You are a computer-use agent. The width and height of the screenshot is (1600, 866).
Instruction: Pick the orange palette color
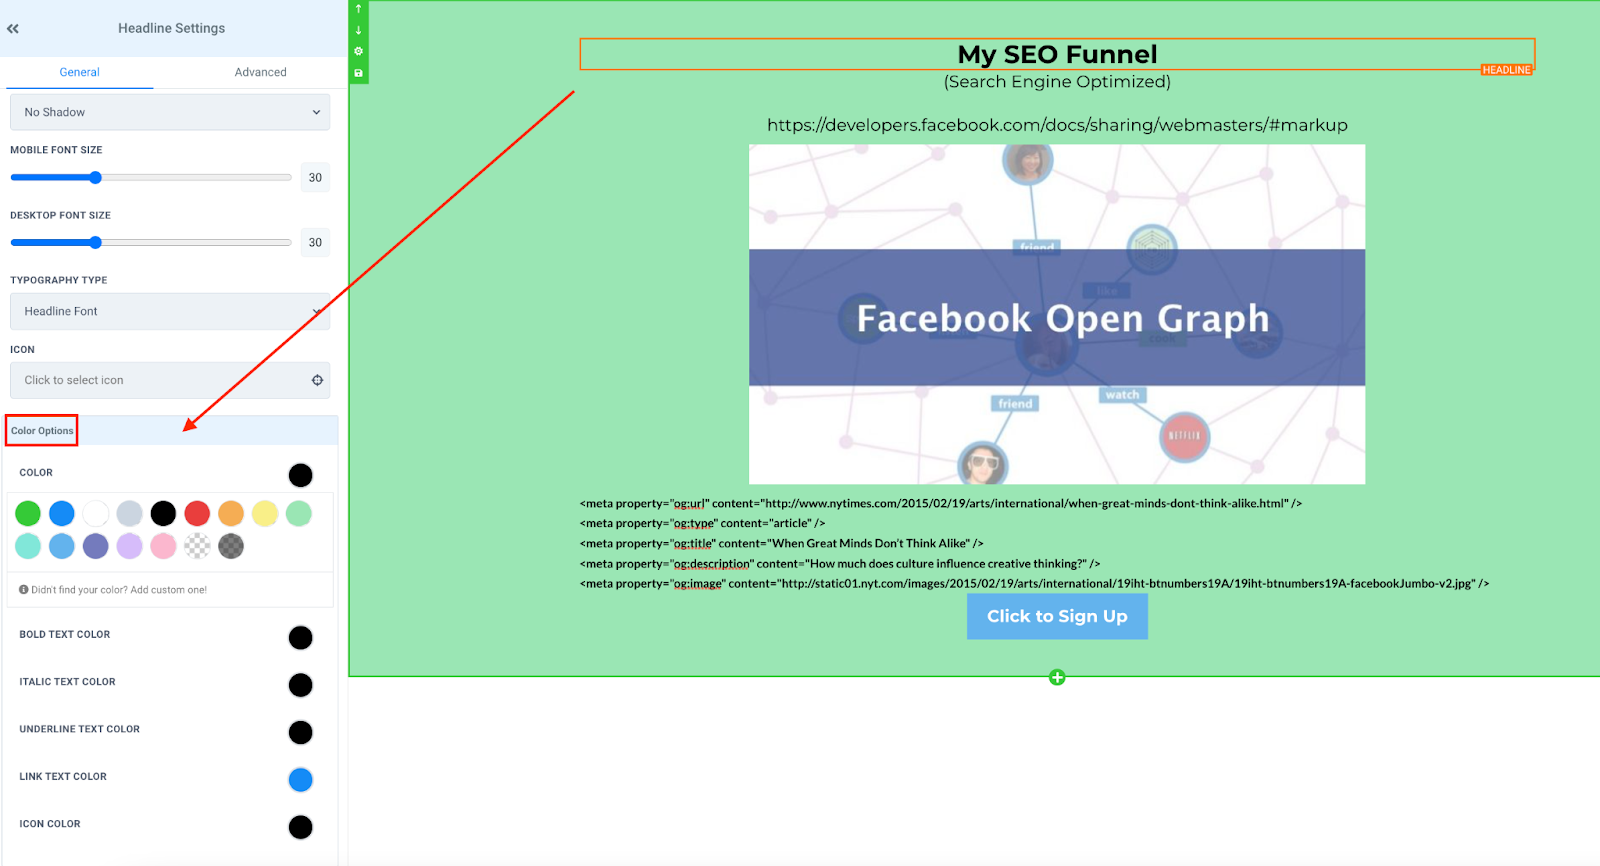coord(231,514)
